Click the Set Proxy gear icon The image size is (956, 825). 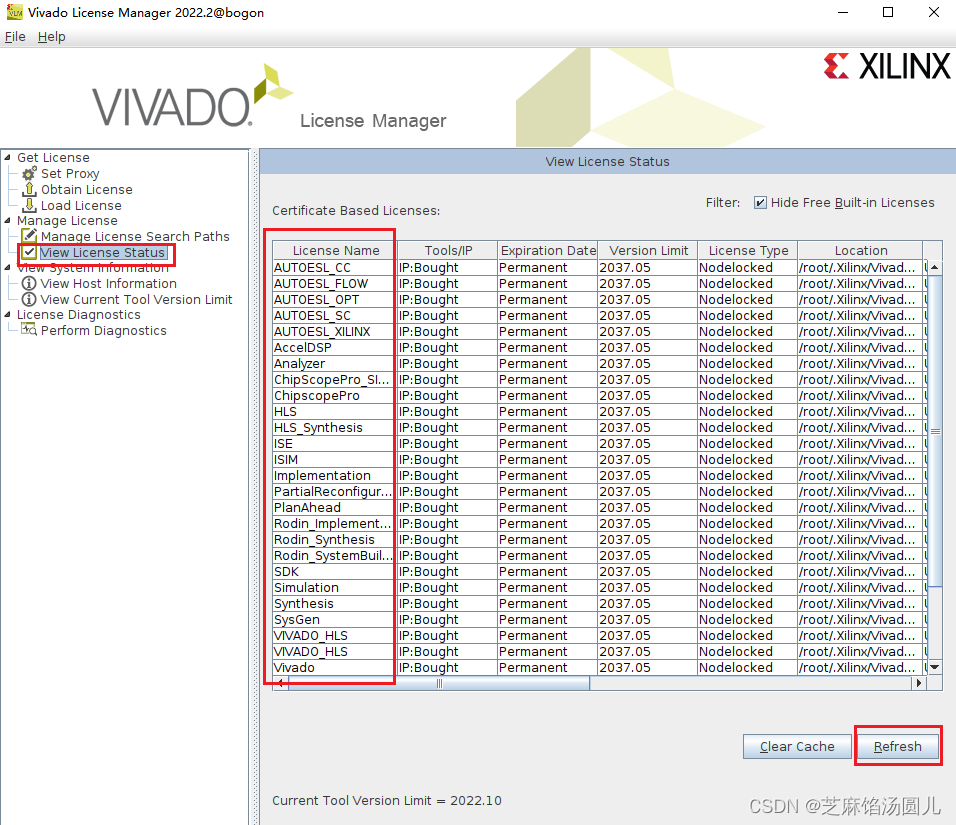[x=28, y=173]
